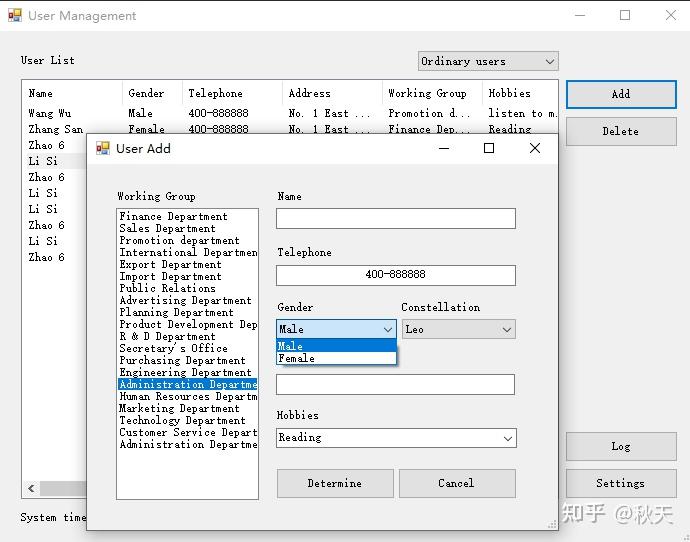
Task: Select International Department list item
Action: [x=187, y=253]
